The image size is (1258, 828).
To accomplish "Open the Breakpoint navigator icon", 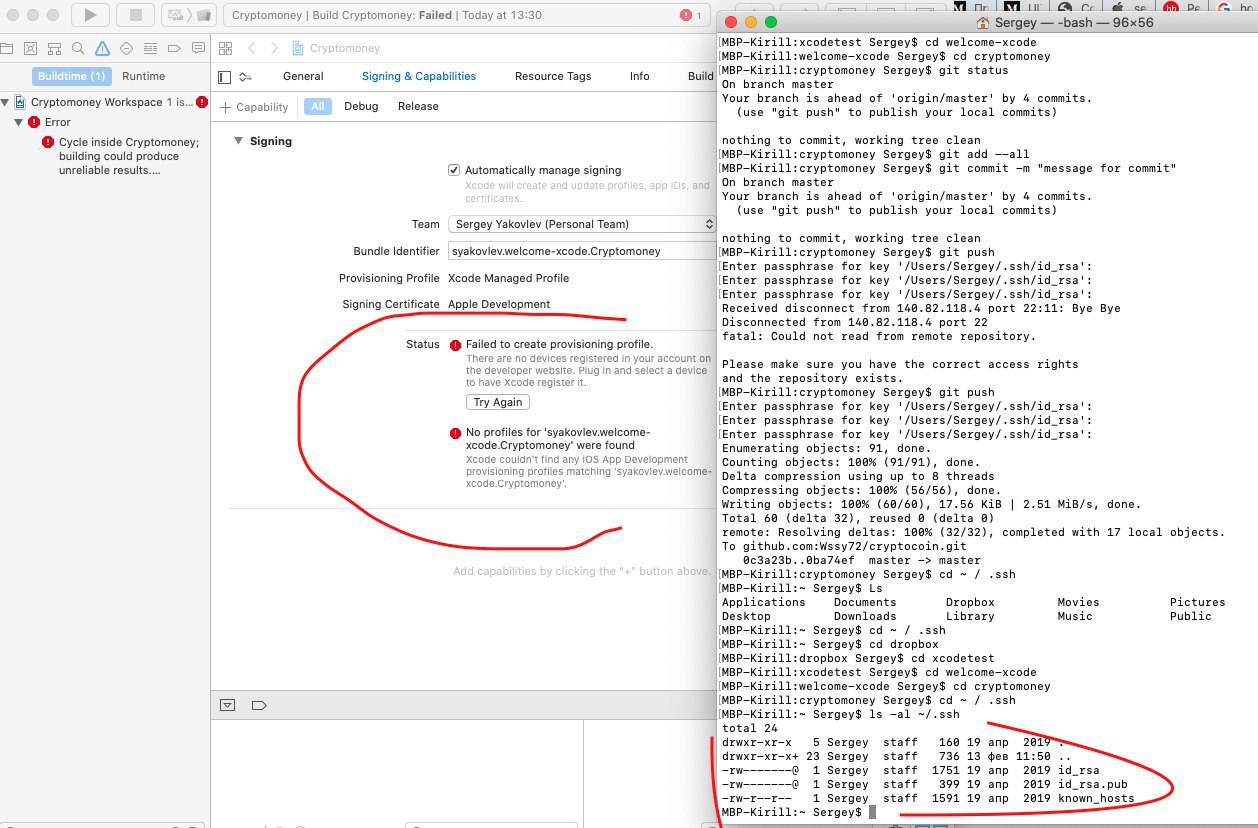I will pyautogui.click(x=174, y=48).
